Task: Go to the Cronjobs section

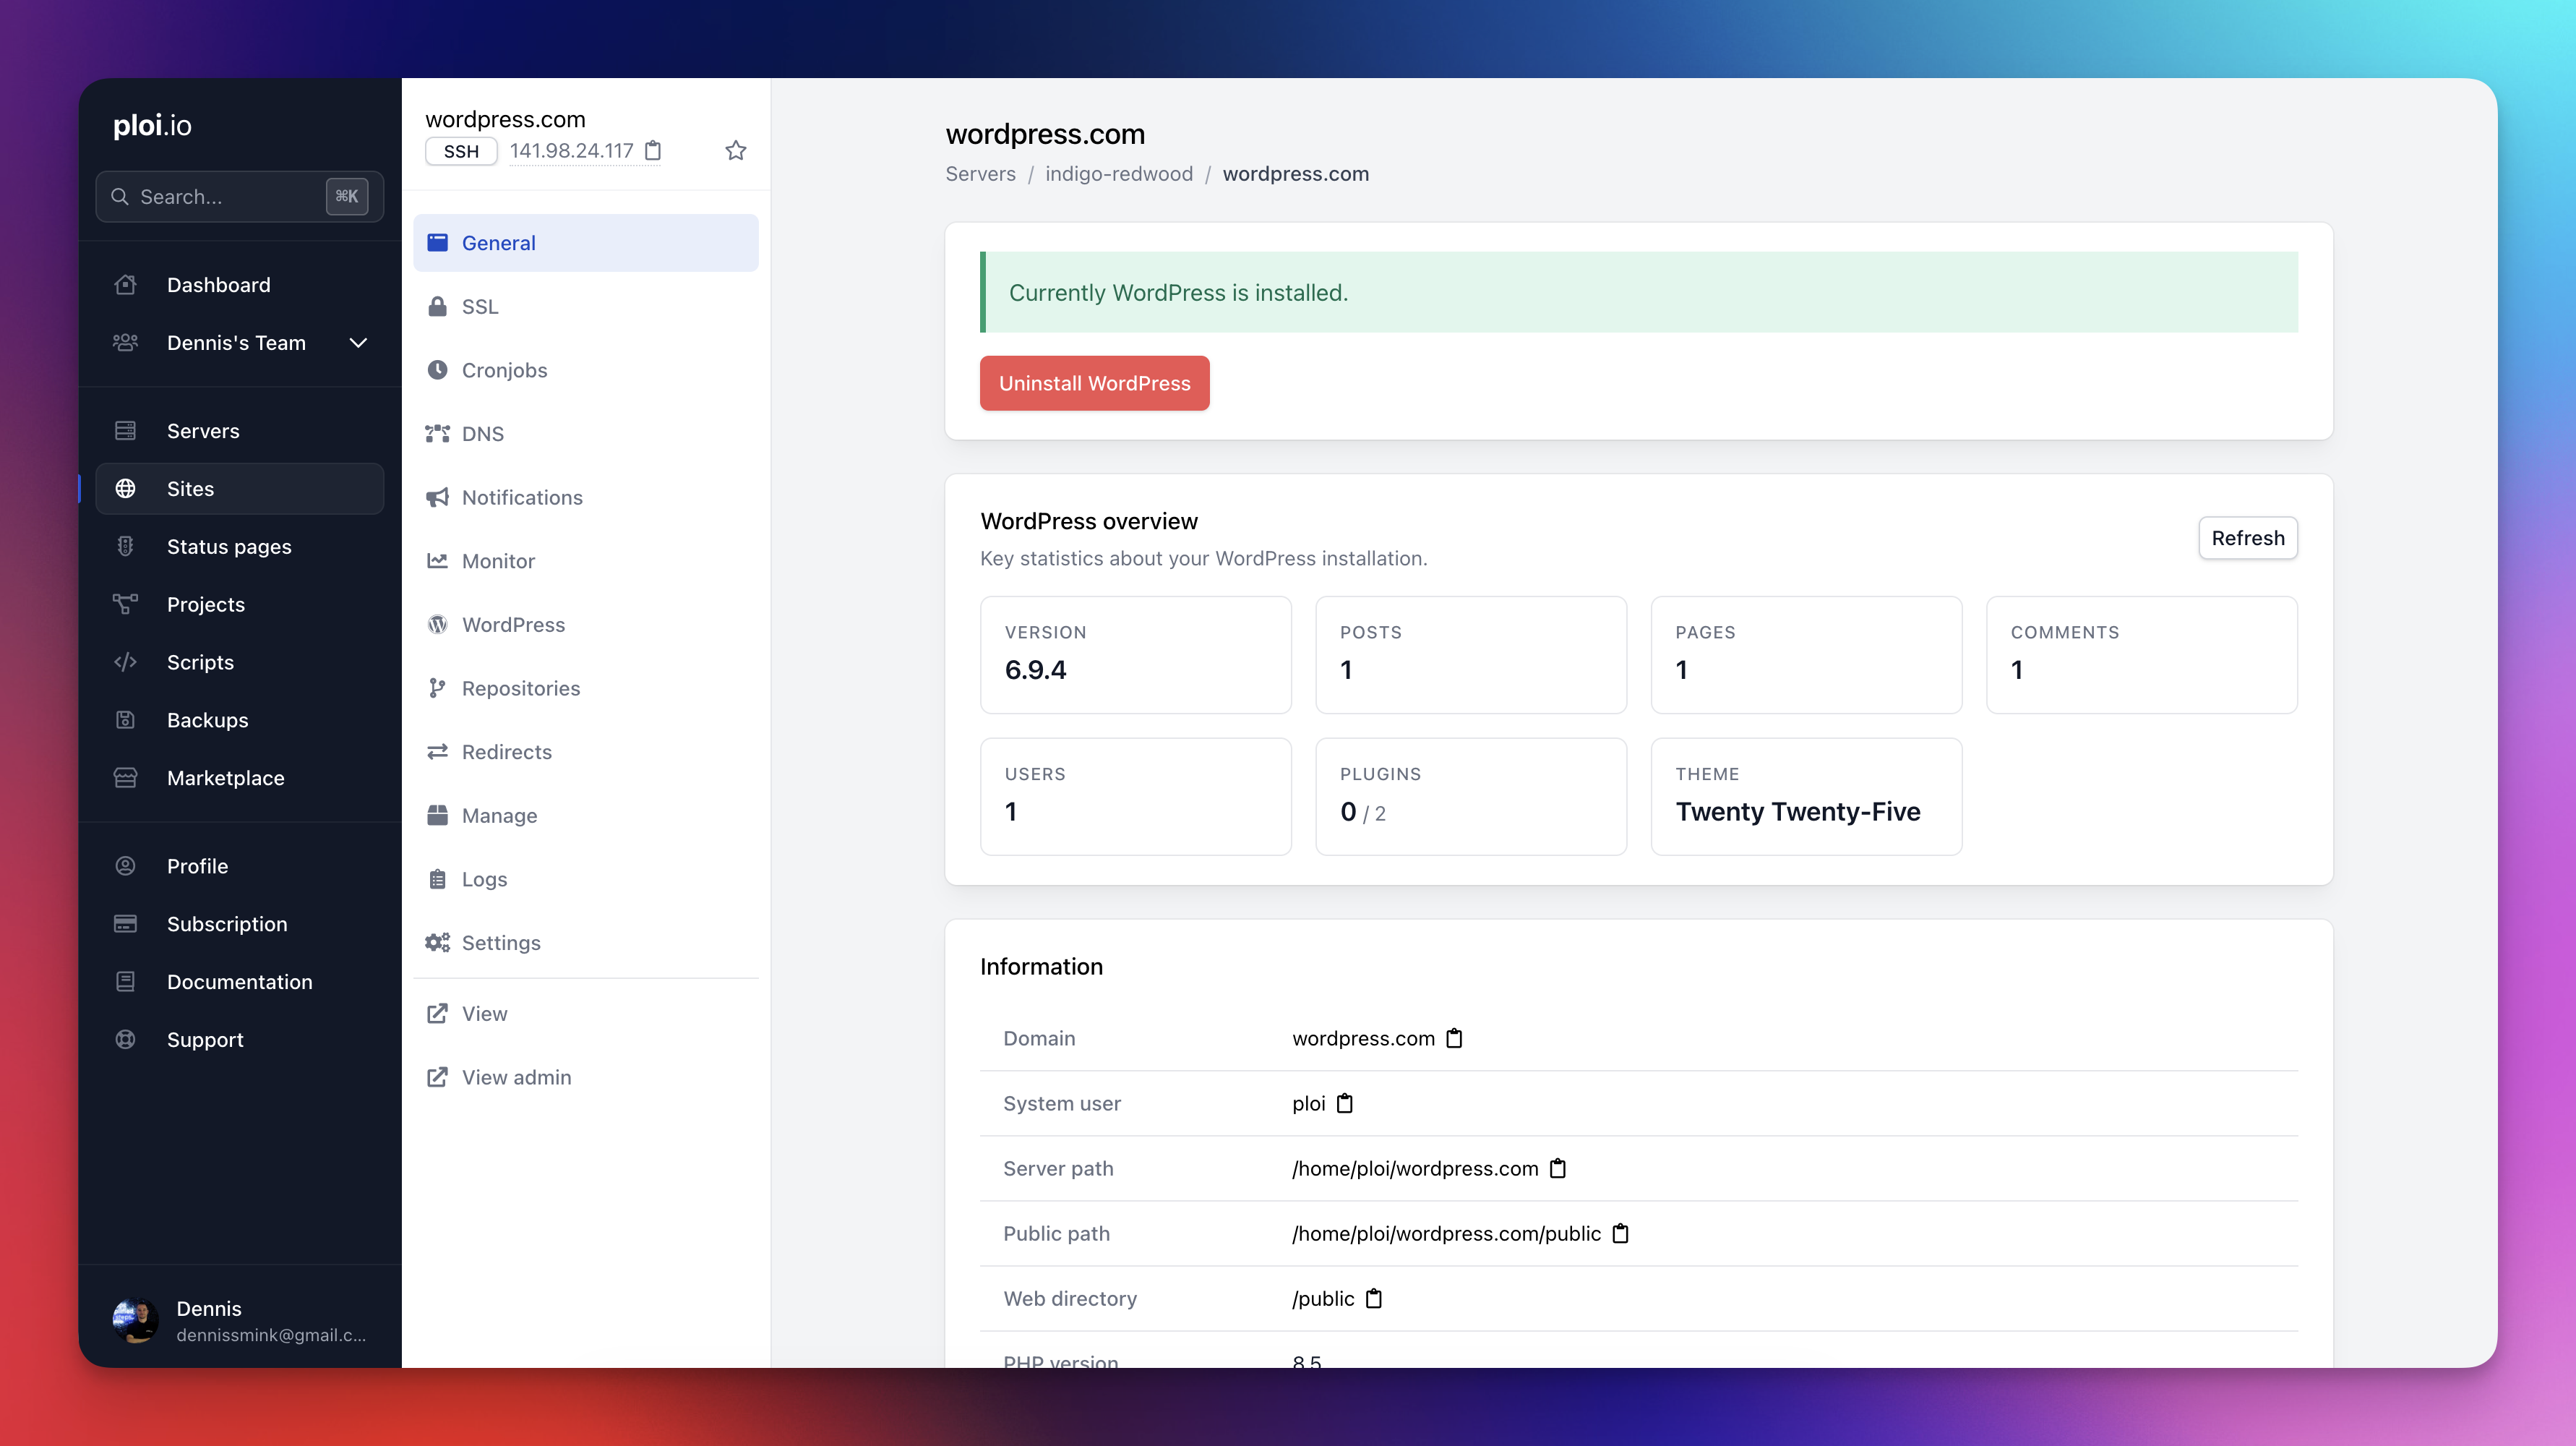Action: tap(504, 370)
